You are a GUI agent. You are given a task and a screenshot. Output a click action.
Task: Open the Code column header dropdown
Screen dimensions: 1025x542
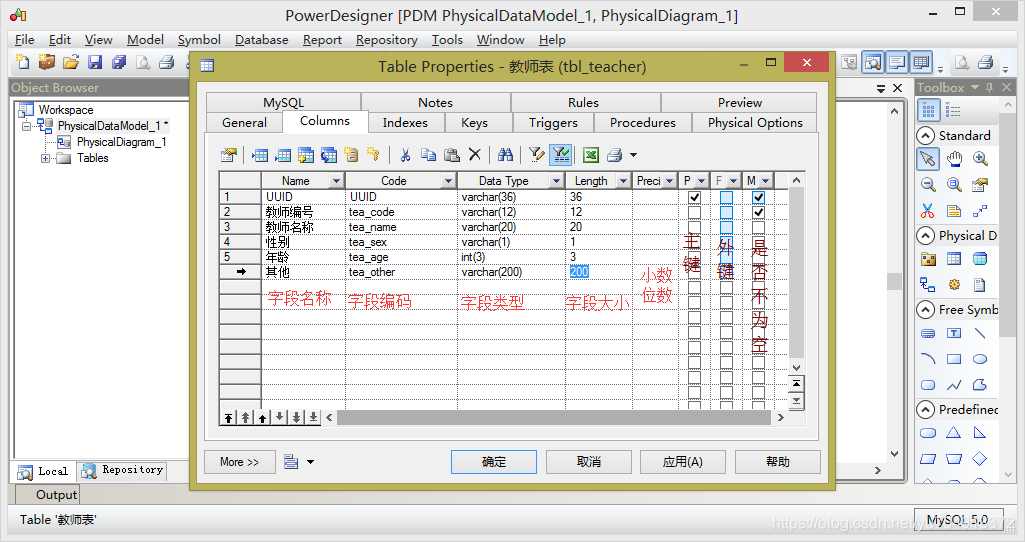(448, 180)
